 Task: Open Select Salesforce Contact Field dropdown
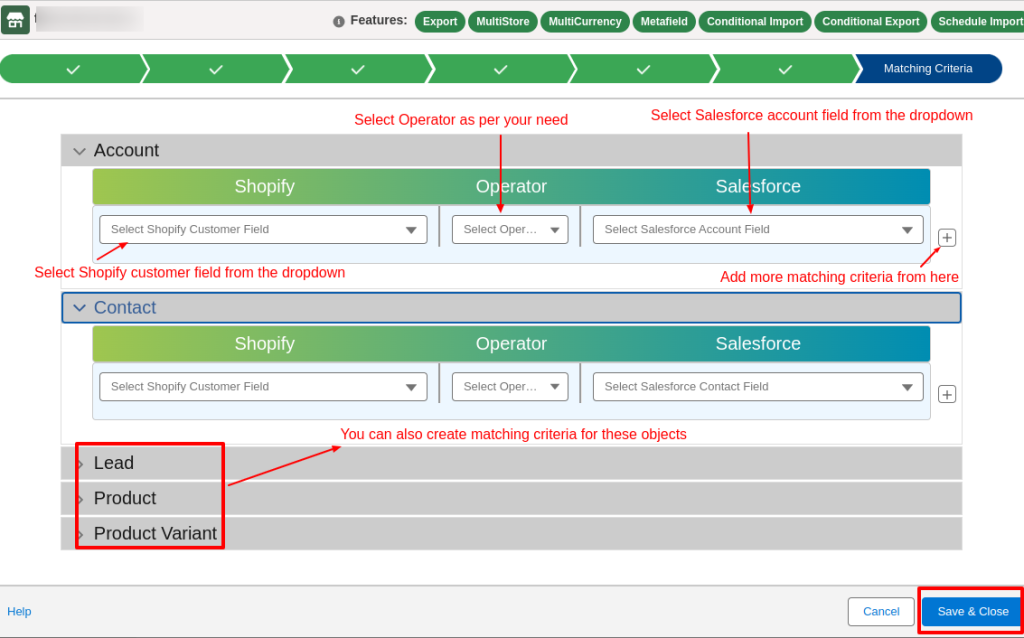(x=758, y=387)
